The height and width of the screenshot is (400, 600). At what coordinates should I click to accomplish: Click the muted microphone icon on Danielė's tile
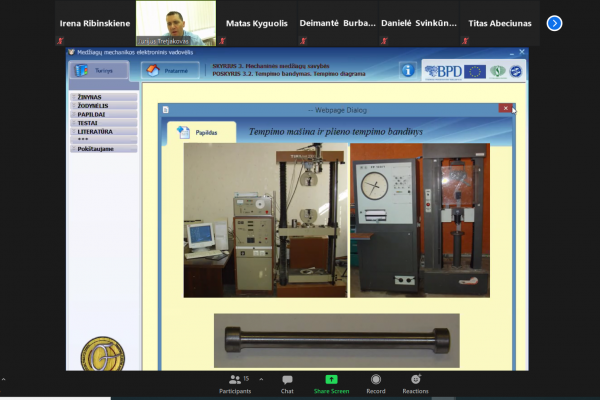coord(384,41)
